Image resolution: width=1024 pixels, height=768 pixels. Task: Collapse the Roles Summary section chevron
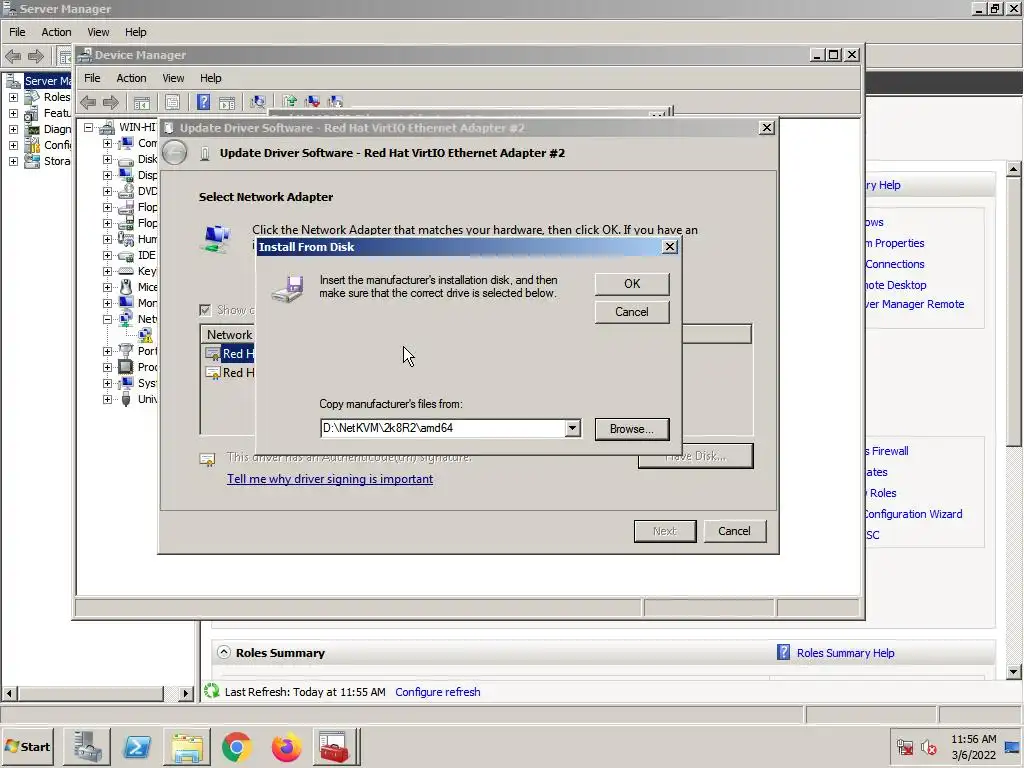coord(223,652)
